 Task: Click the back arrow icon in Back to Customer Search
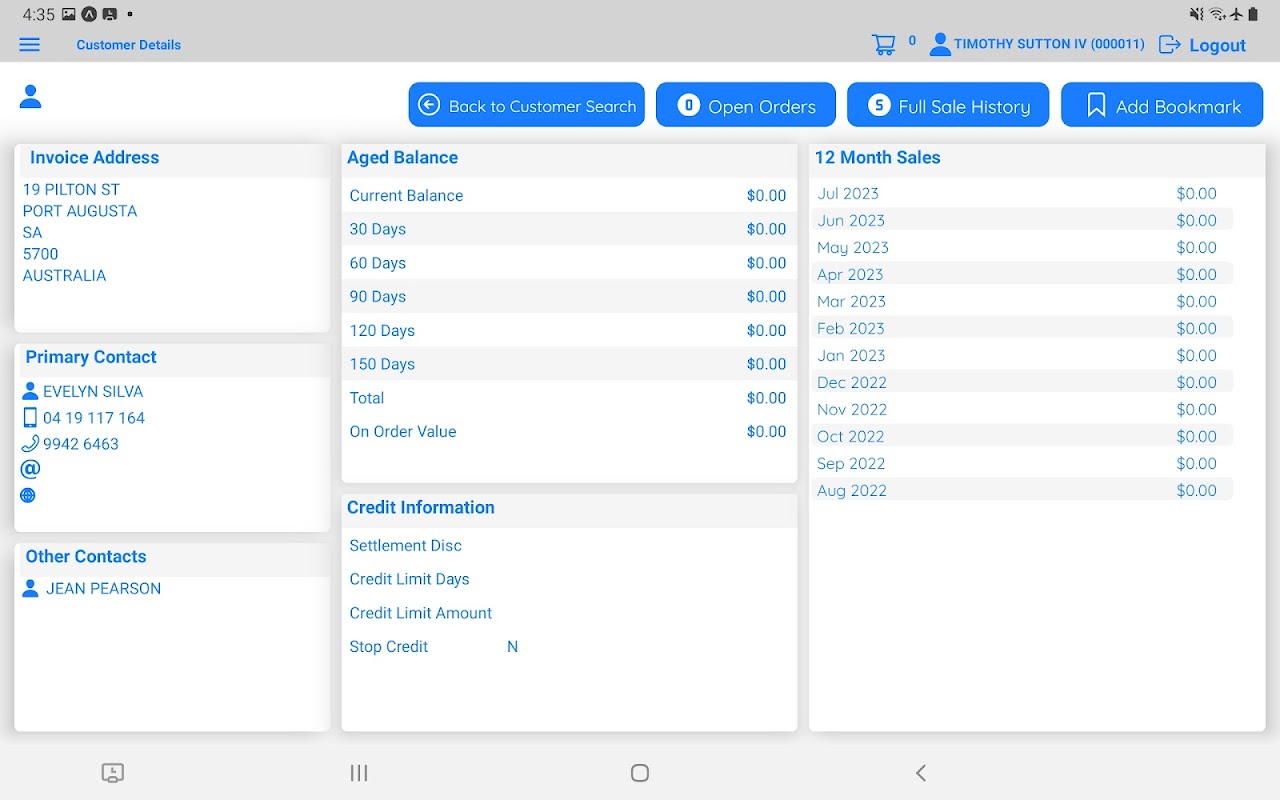pos(429,105)
